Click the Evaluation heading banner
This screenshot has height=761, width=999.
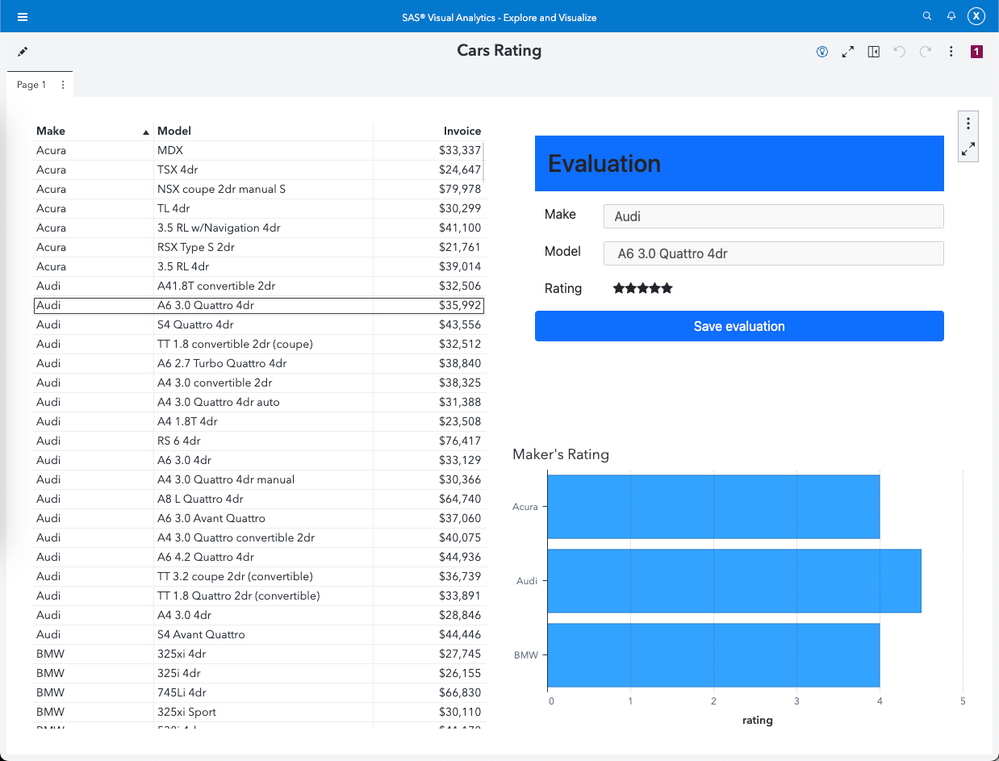[x=739, y=163]
